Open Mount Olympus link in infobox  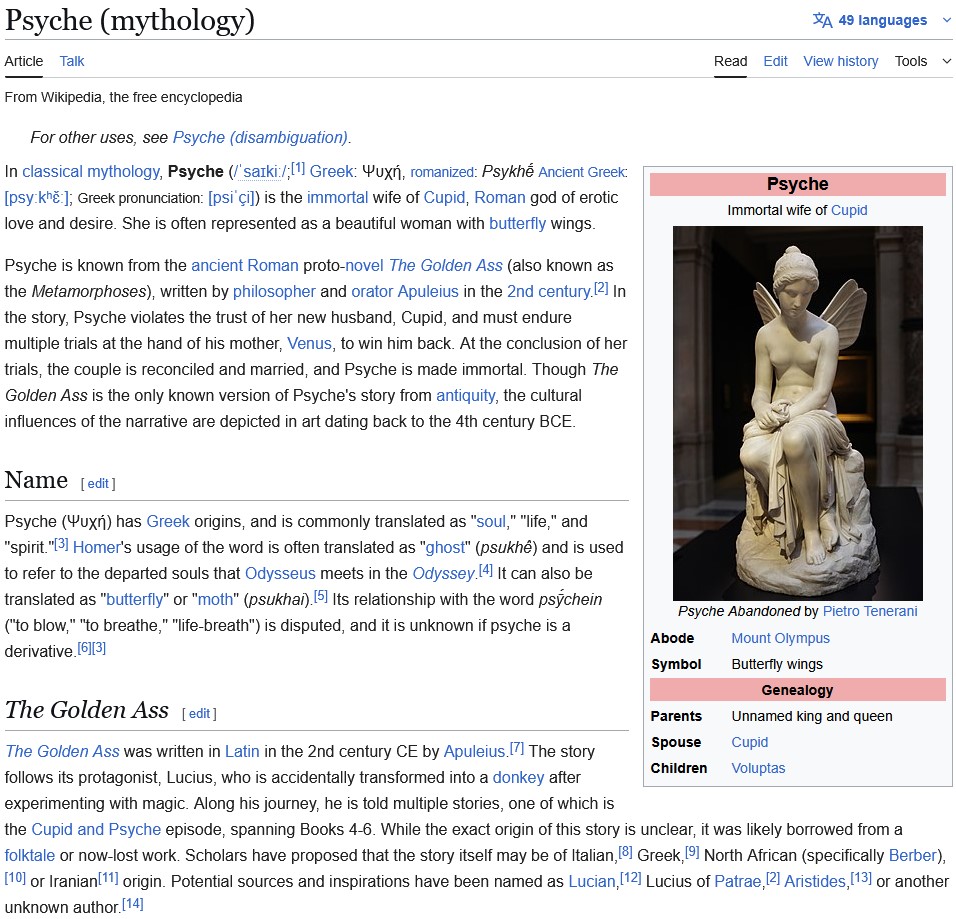780,638
